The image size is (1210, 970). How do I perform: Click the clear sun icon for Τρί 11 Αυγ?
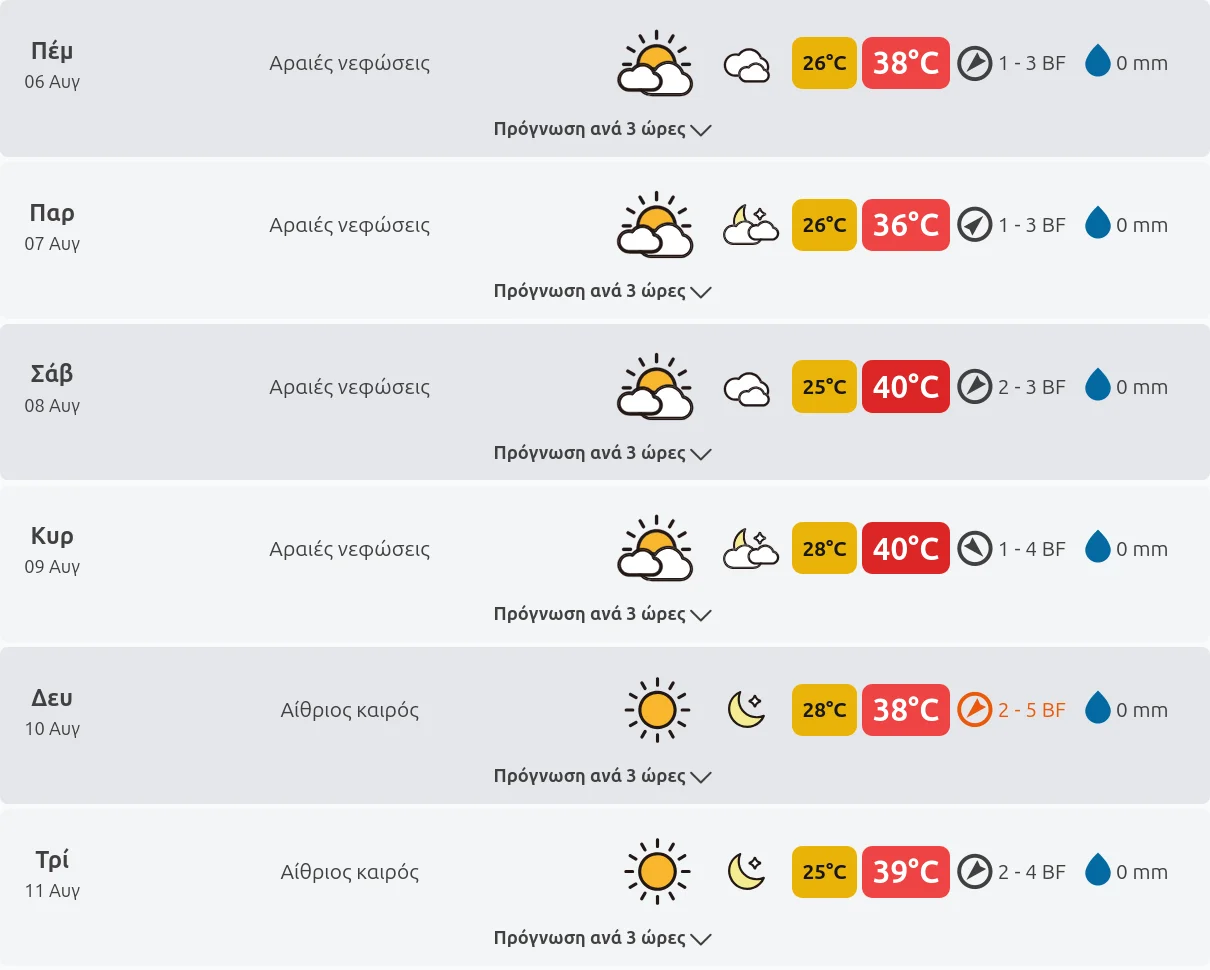(657, 872)
